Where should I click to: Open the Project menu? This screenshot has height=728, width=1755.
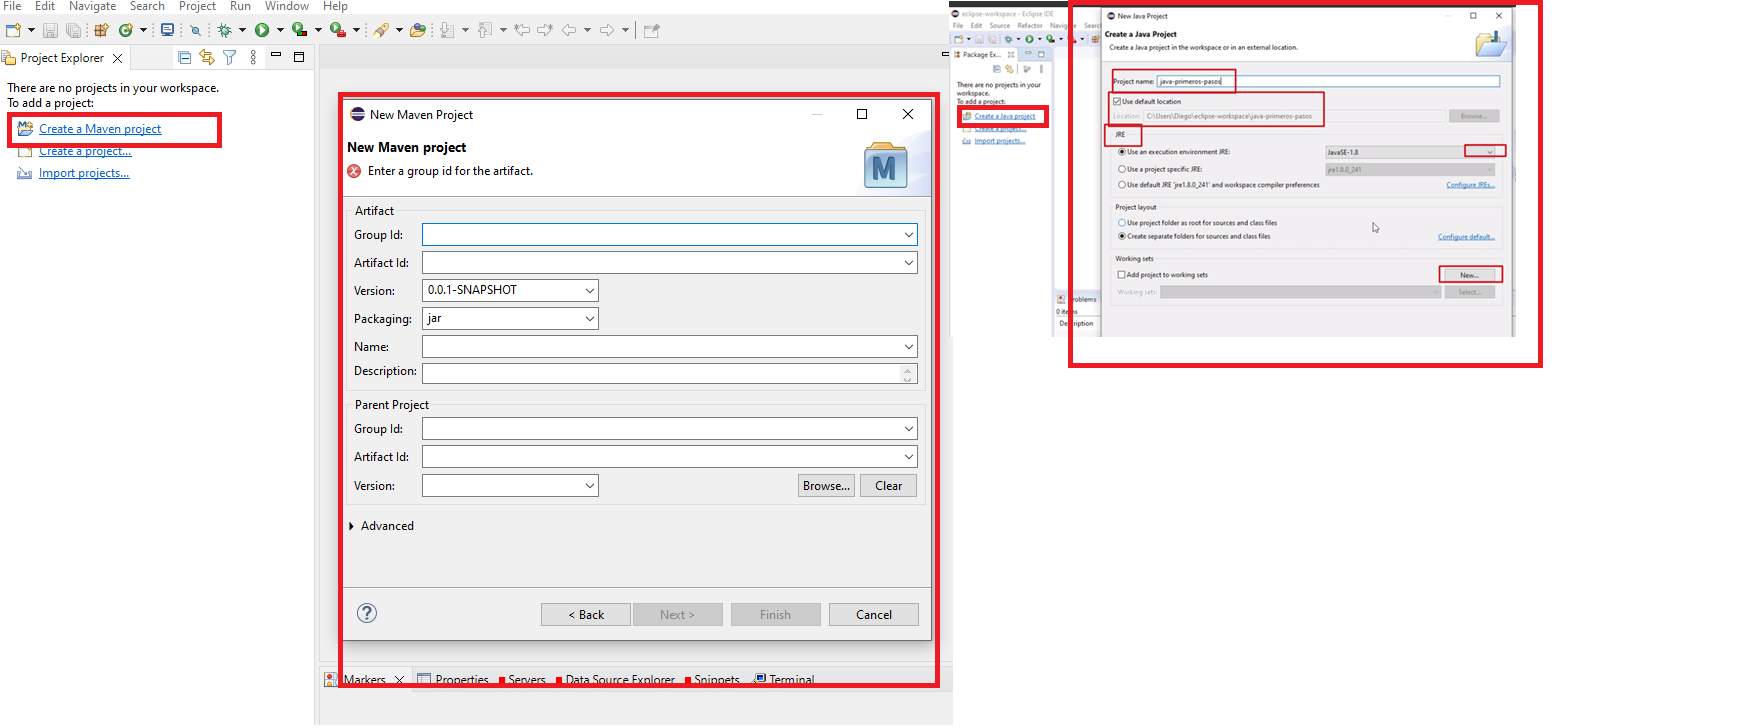tap(198, 6)
